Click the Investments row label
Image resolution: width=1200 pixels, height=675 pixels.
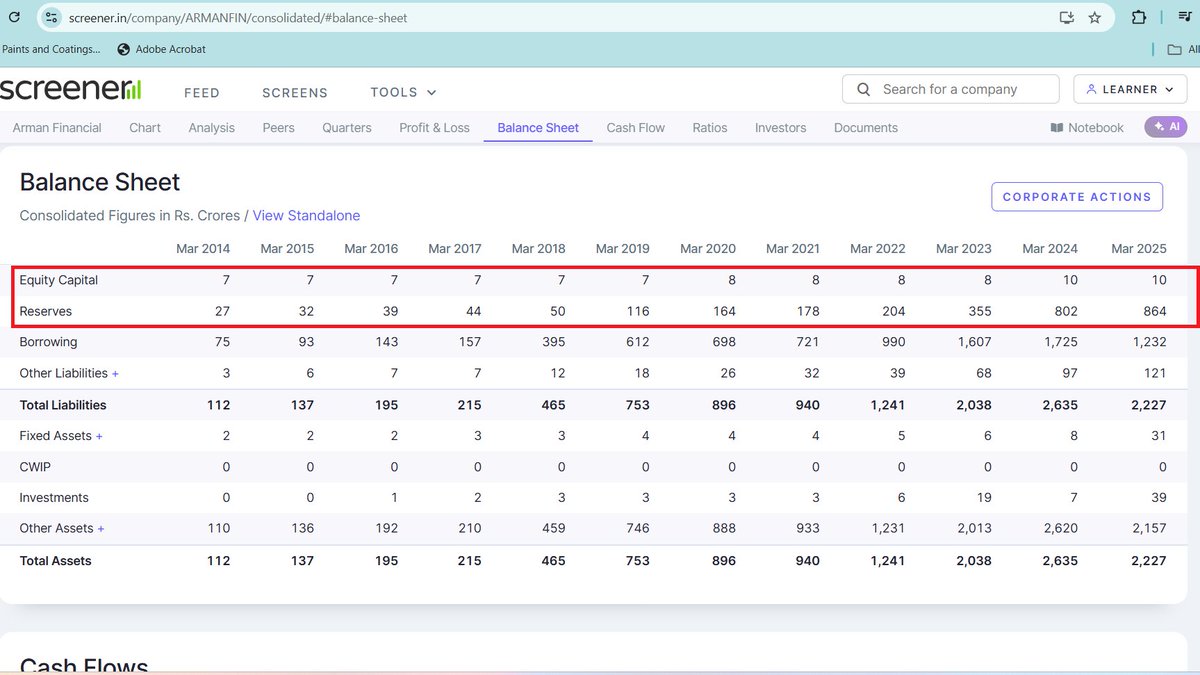[54, 498]
